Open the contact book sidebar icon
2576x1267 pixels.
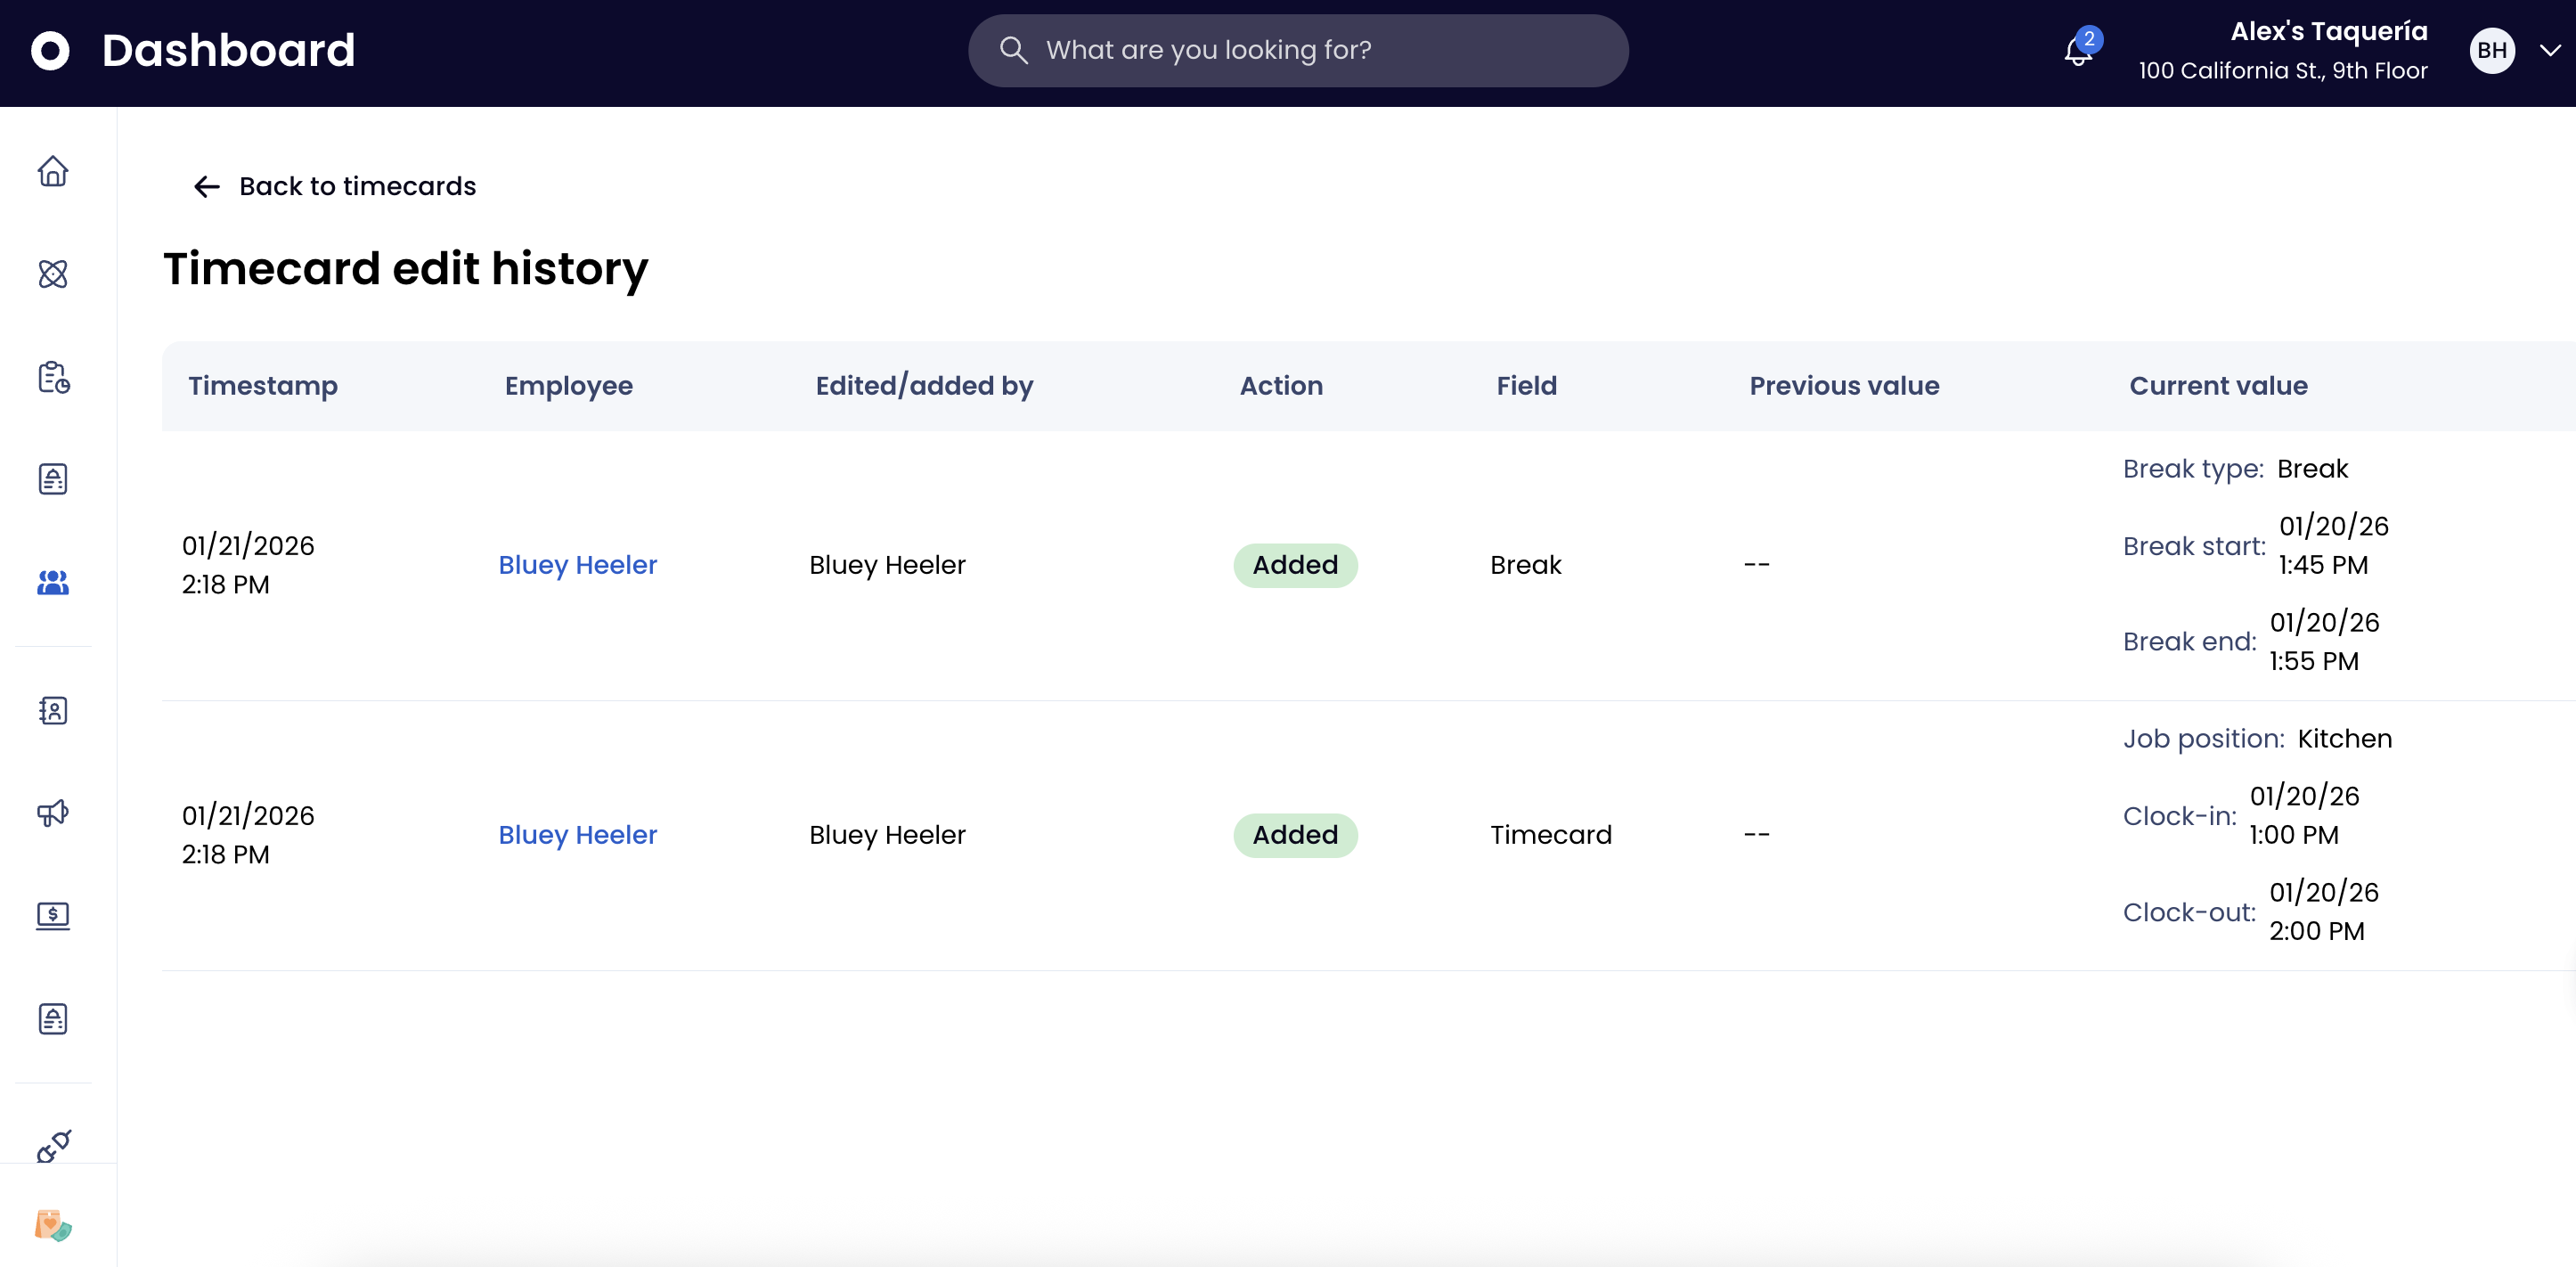point(53,710)
